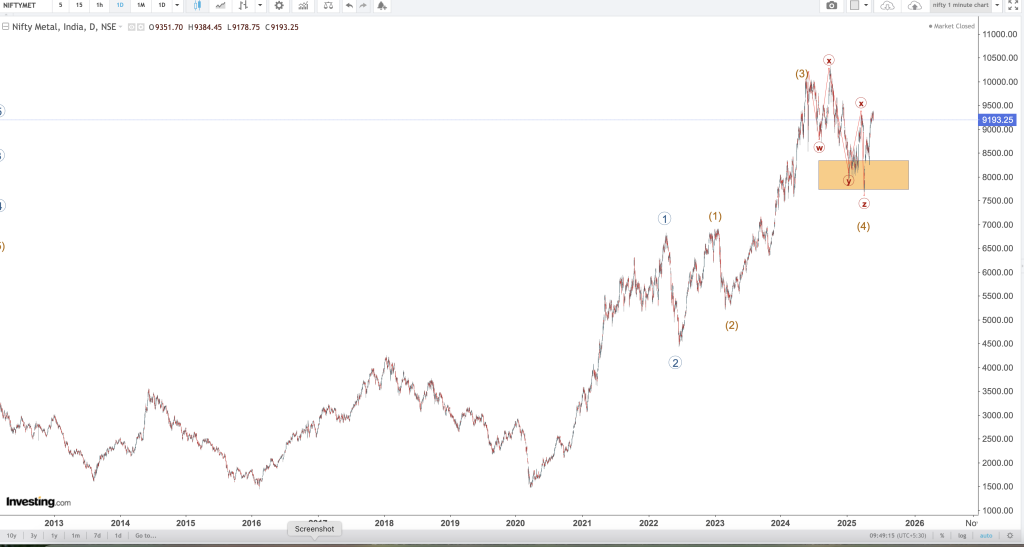Viewport: 1024px width, 547px height.
Task: Select 5 minute interval
Action: [x=60, y=5]
